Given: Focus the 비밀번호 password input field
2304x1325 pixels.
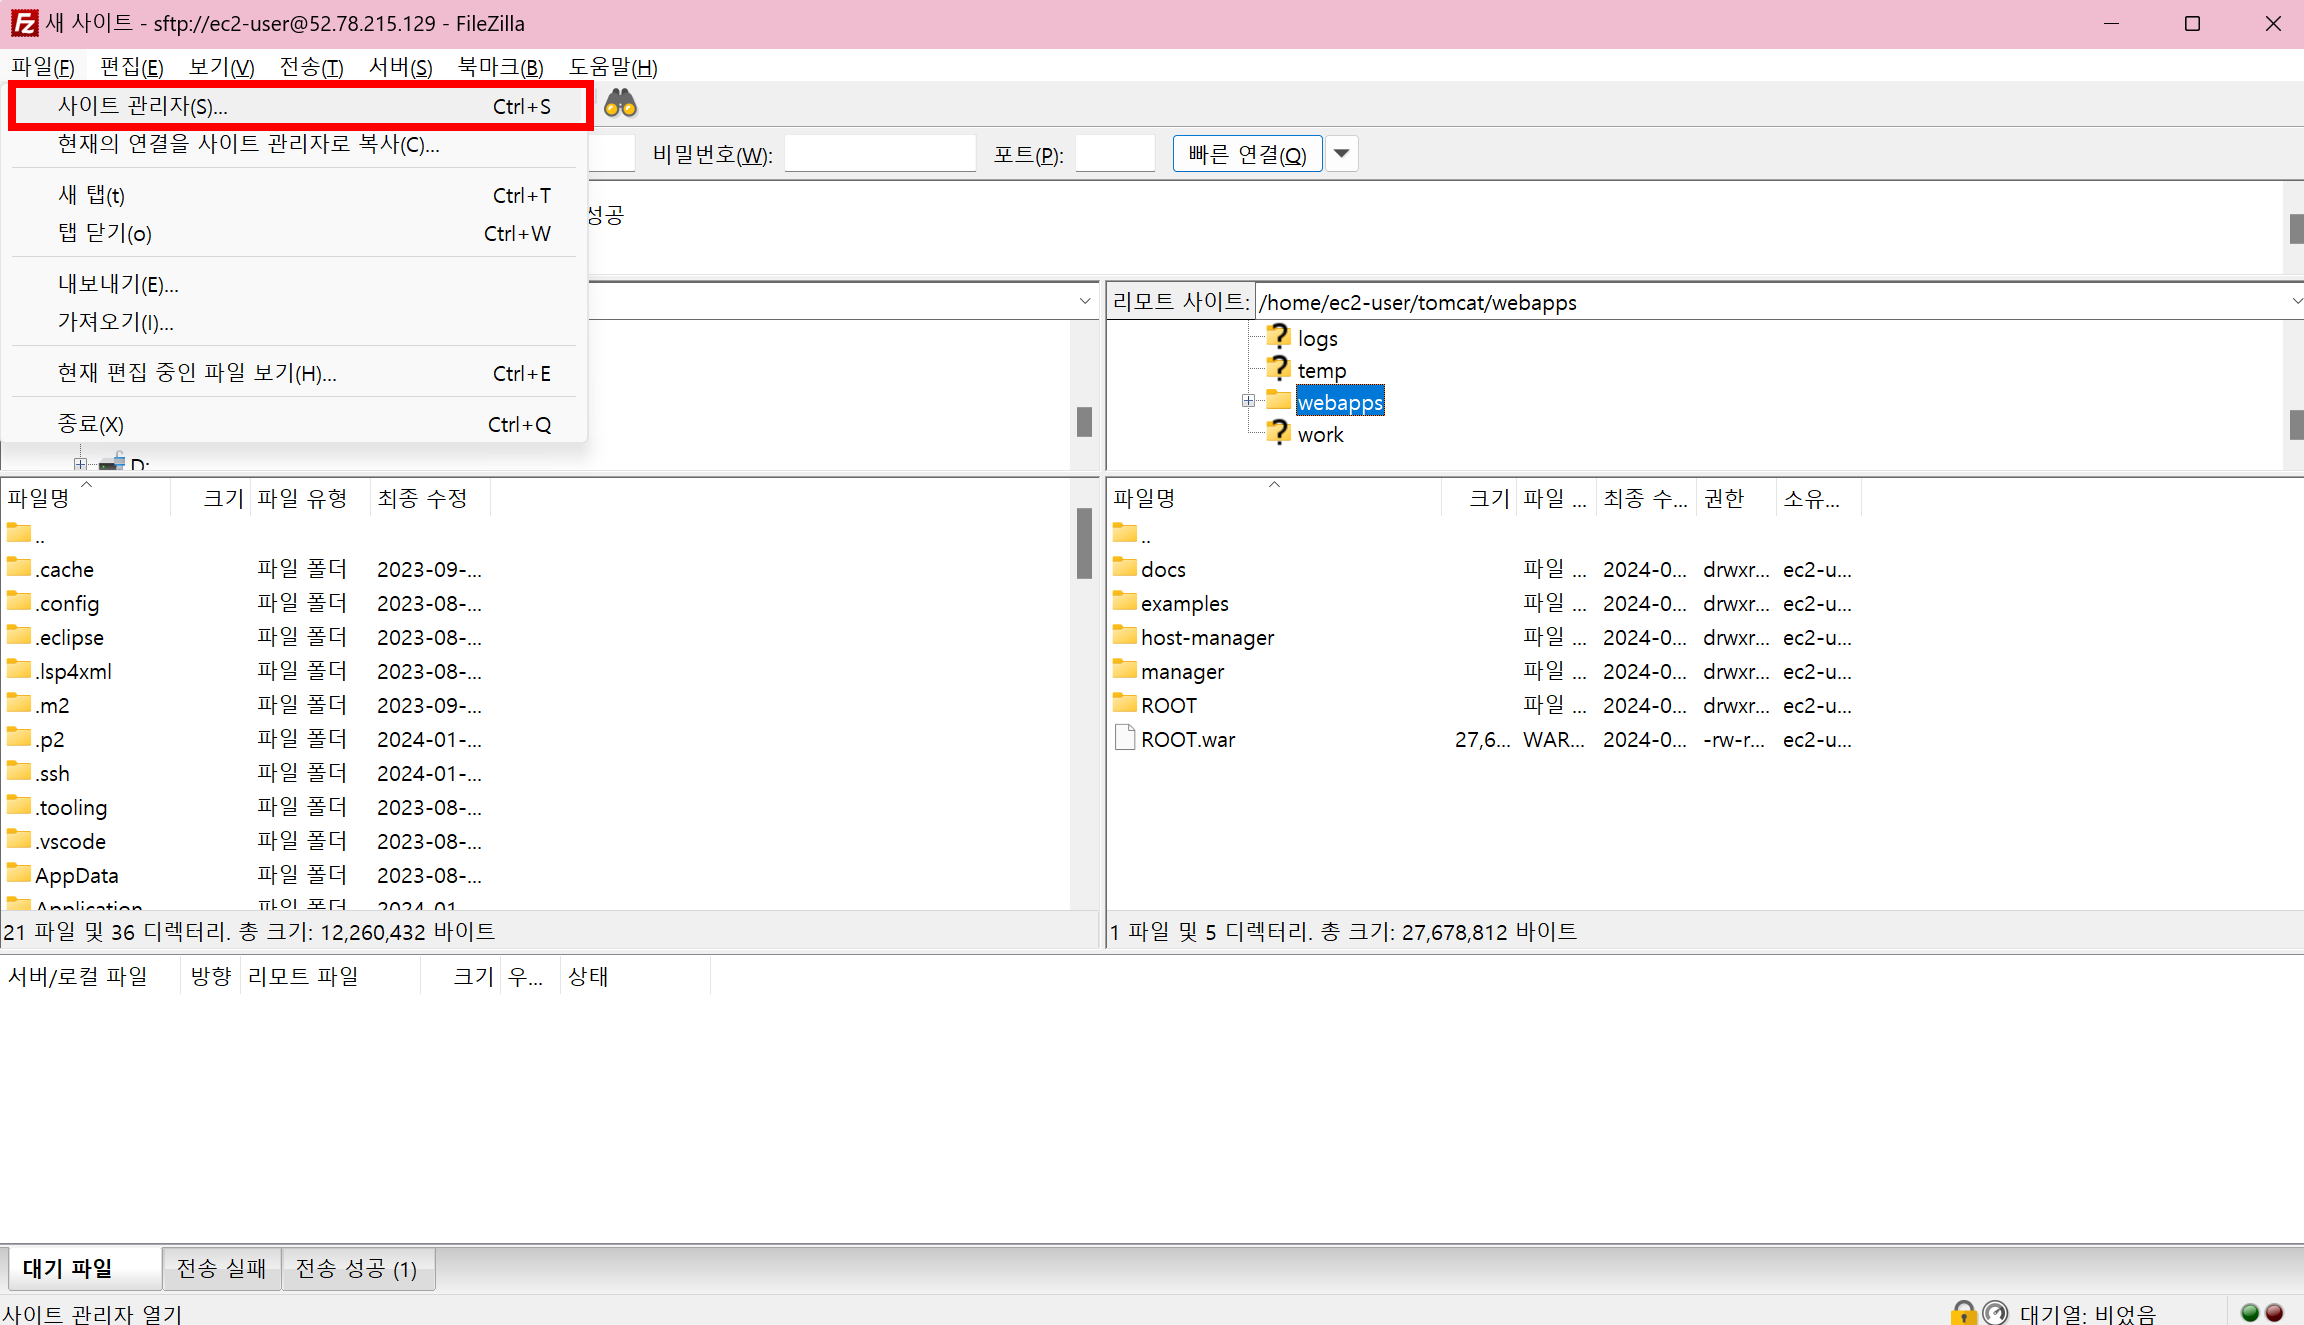Looking at the screenshot, I should [x=880, y=154].
